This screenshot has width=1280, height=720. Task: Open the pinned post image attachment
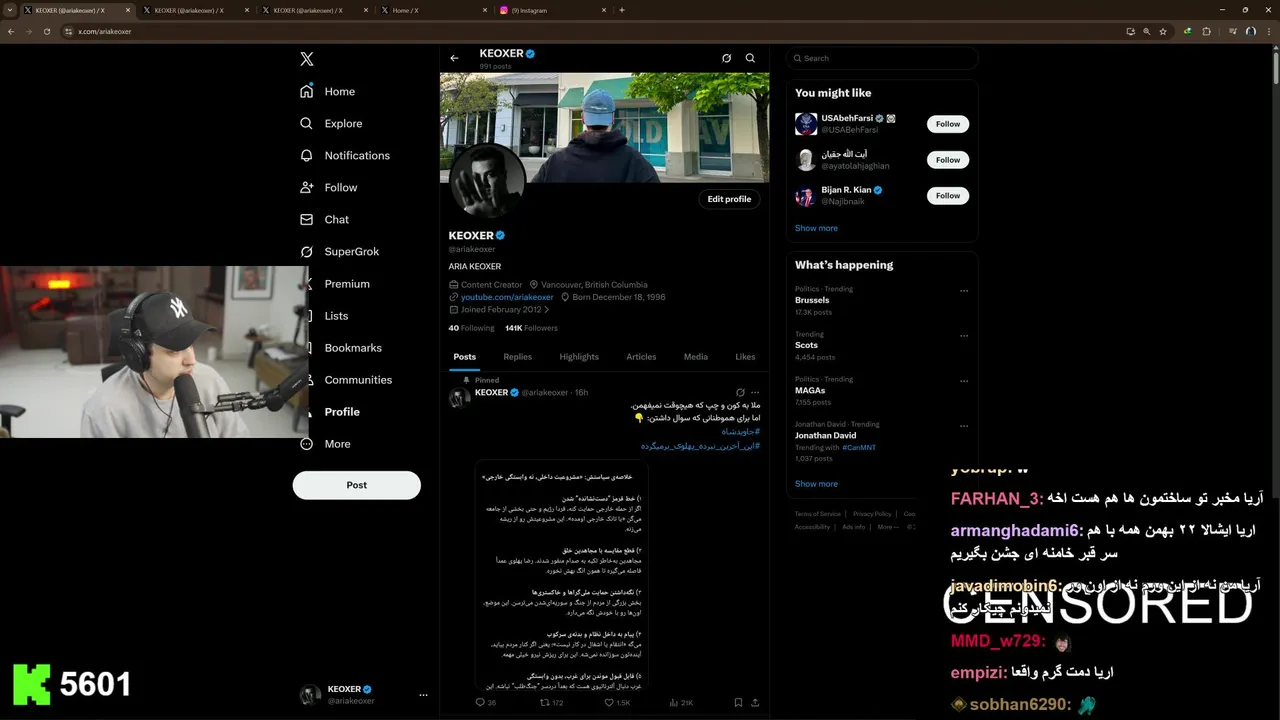[562, 575]
